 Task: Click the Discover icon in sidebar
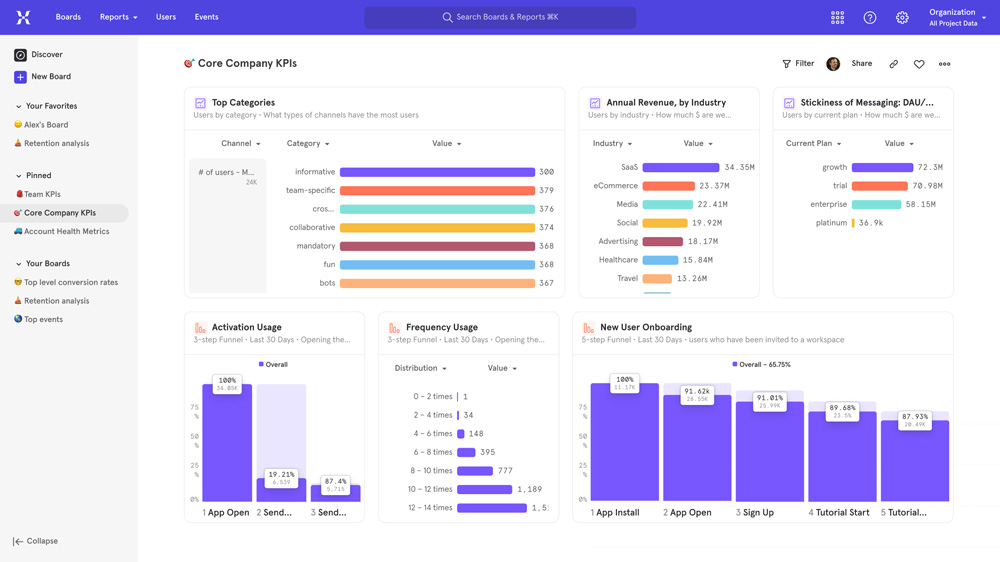pyautogui.click(x=20, y=55)
